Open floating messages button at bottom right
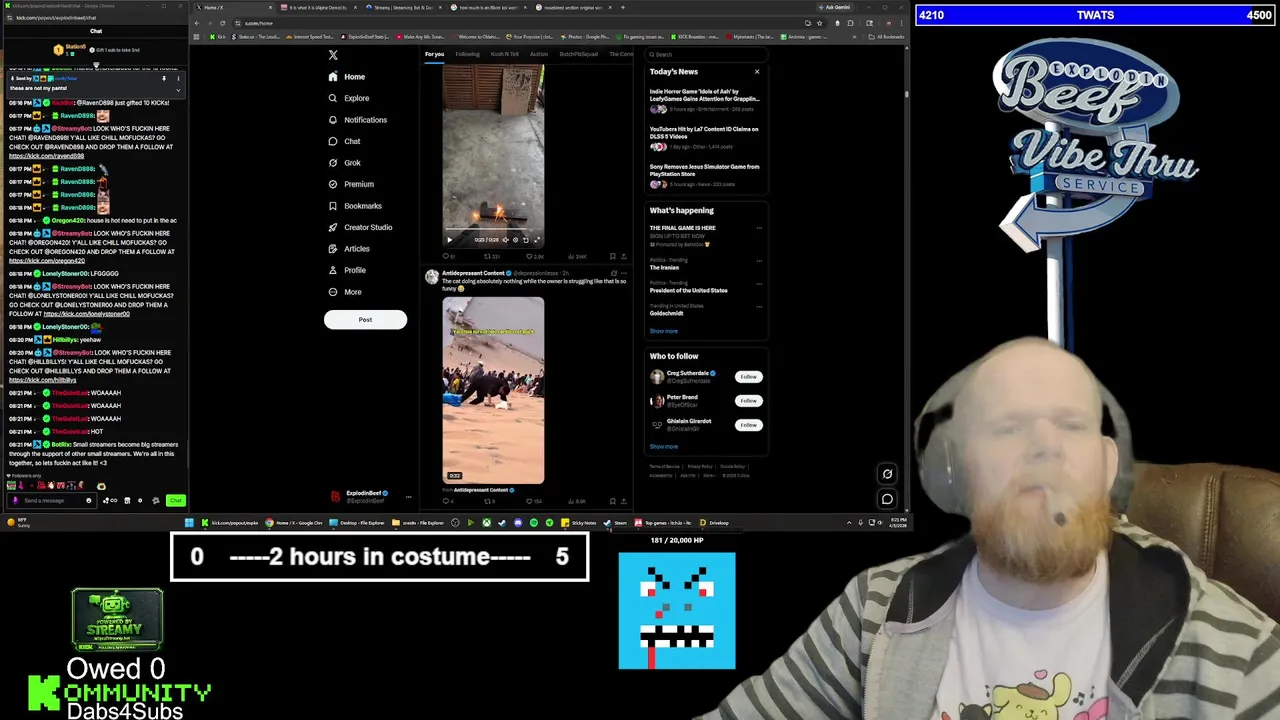Screen dimensions: 1280x720 (887, 498)
